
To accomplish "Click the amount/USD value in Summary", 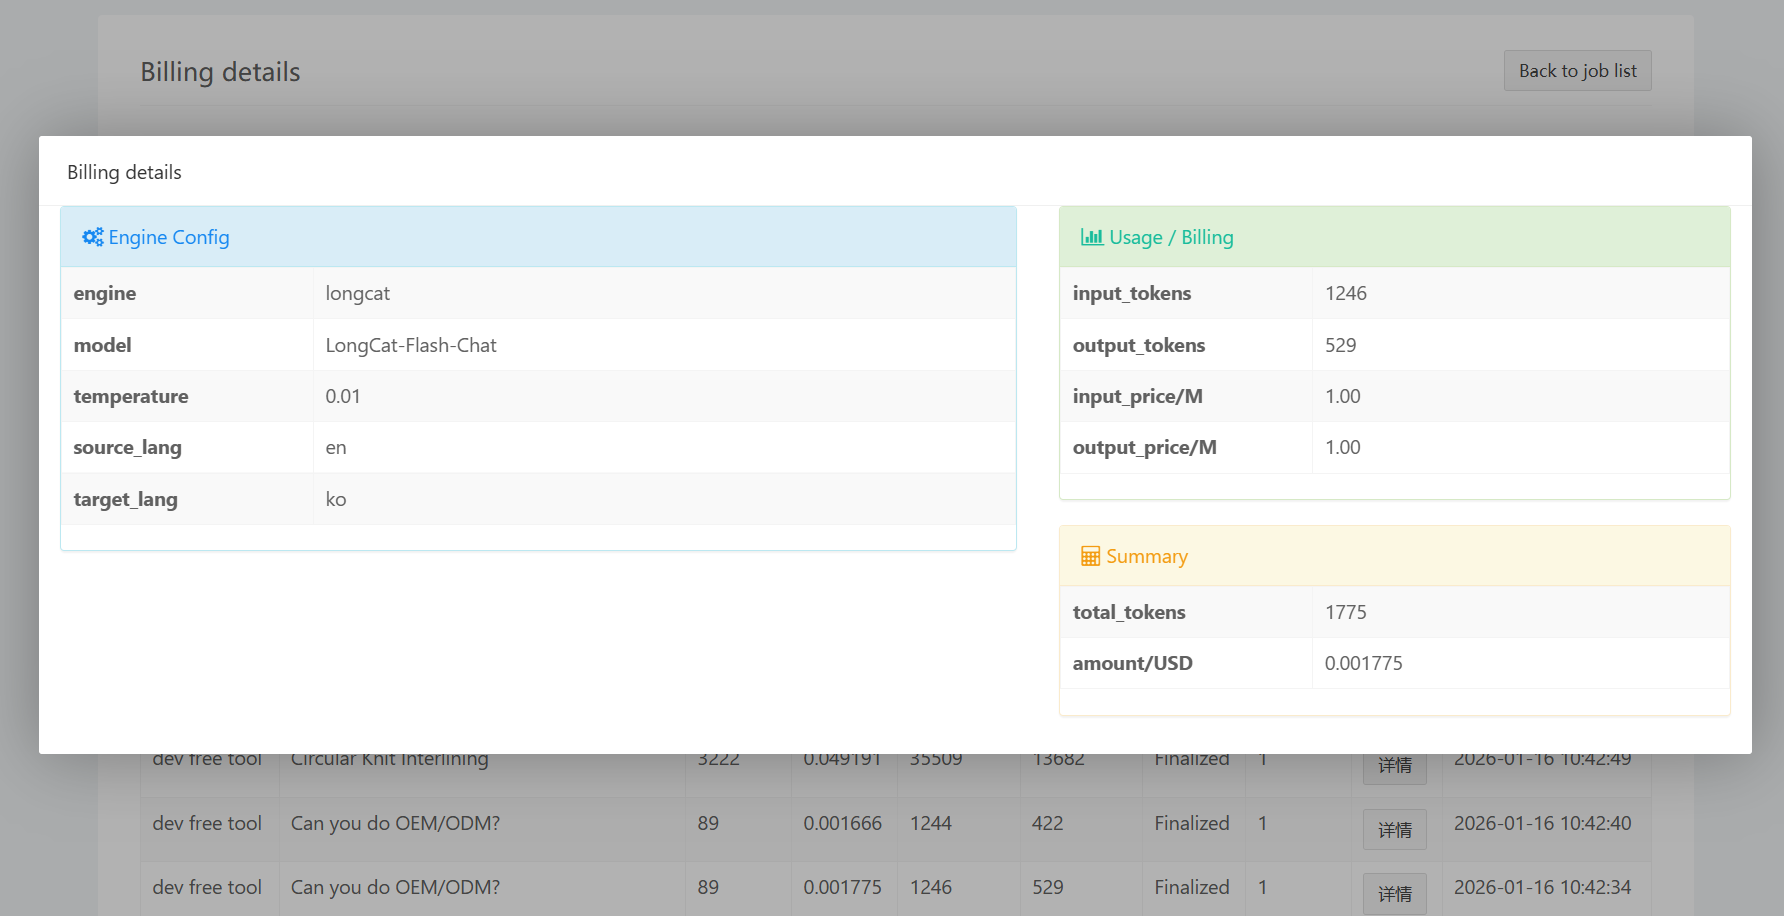I will (x=1364, y=663).
